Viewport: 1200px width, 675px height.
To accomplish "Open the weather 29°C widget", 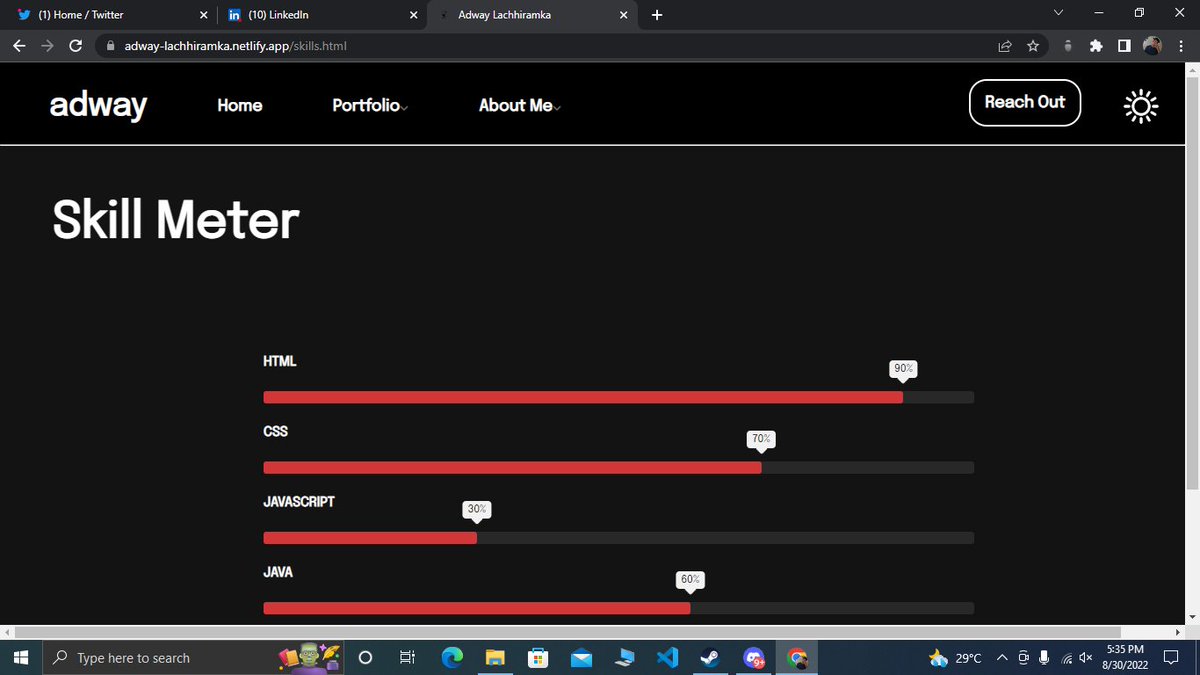I will click(x=956, y=657).
